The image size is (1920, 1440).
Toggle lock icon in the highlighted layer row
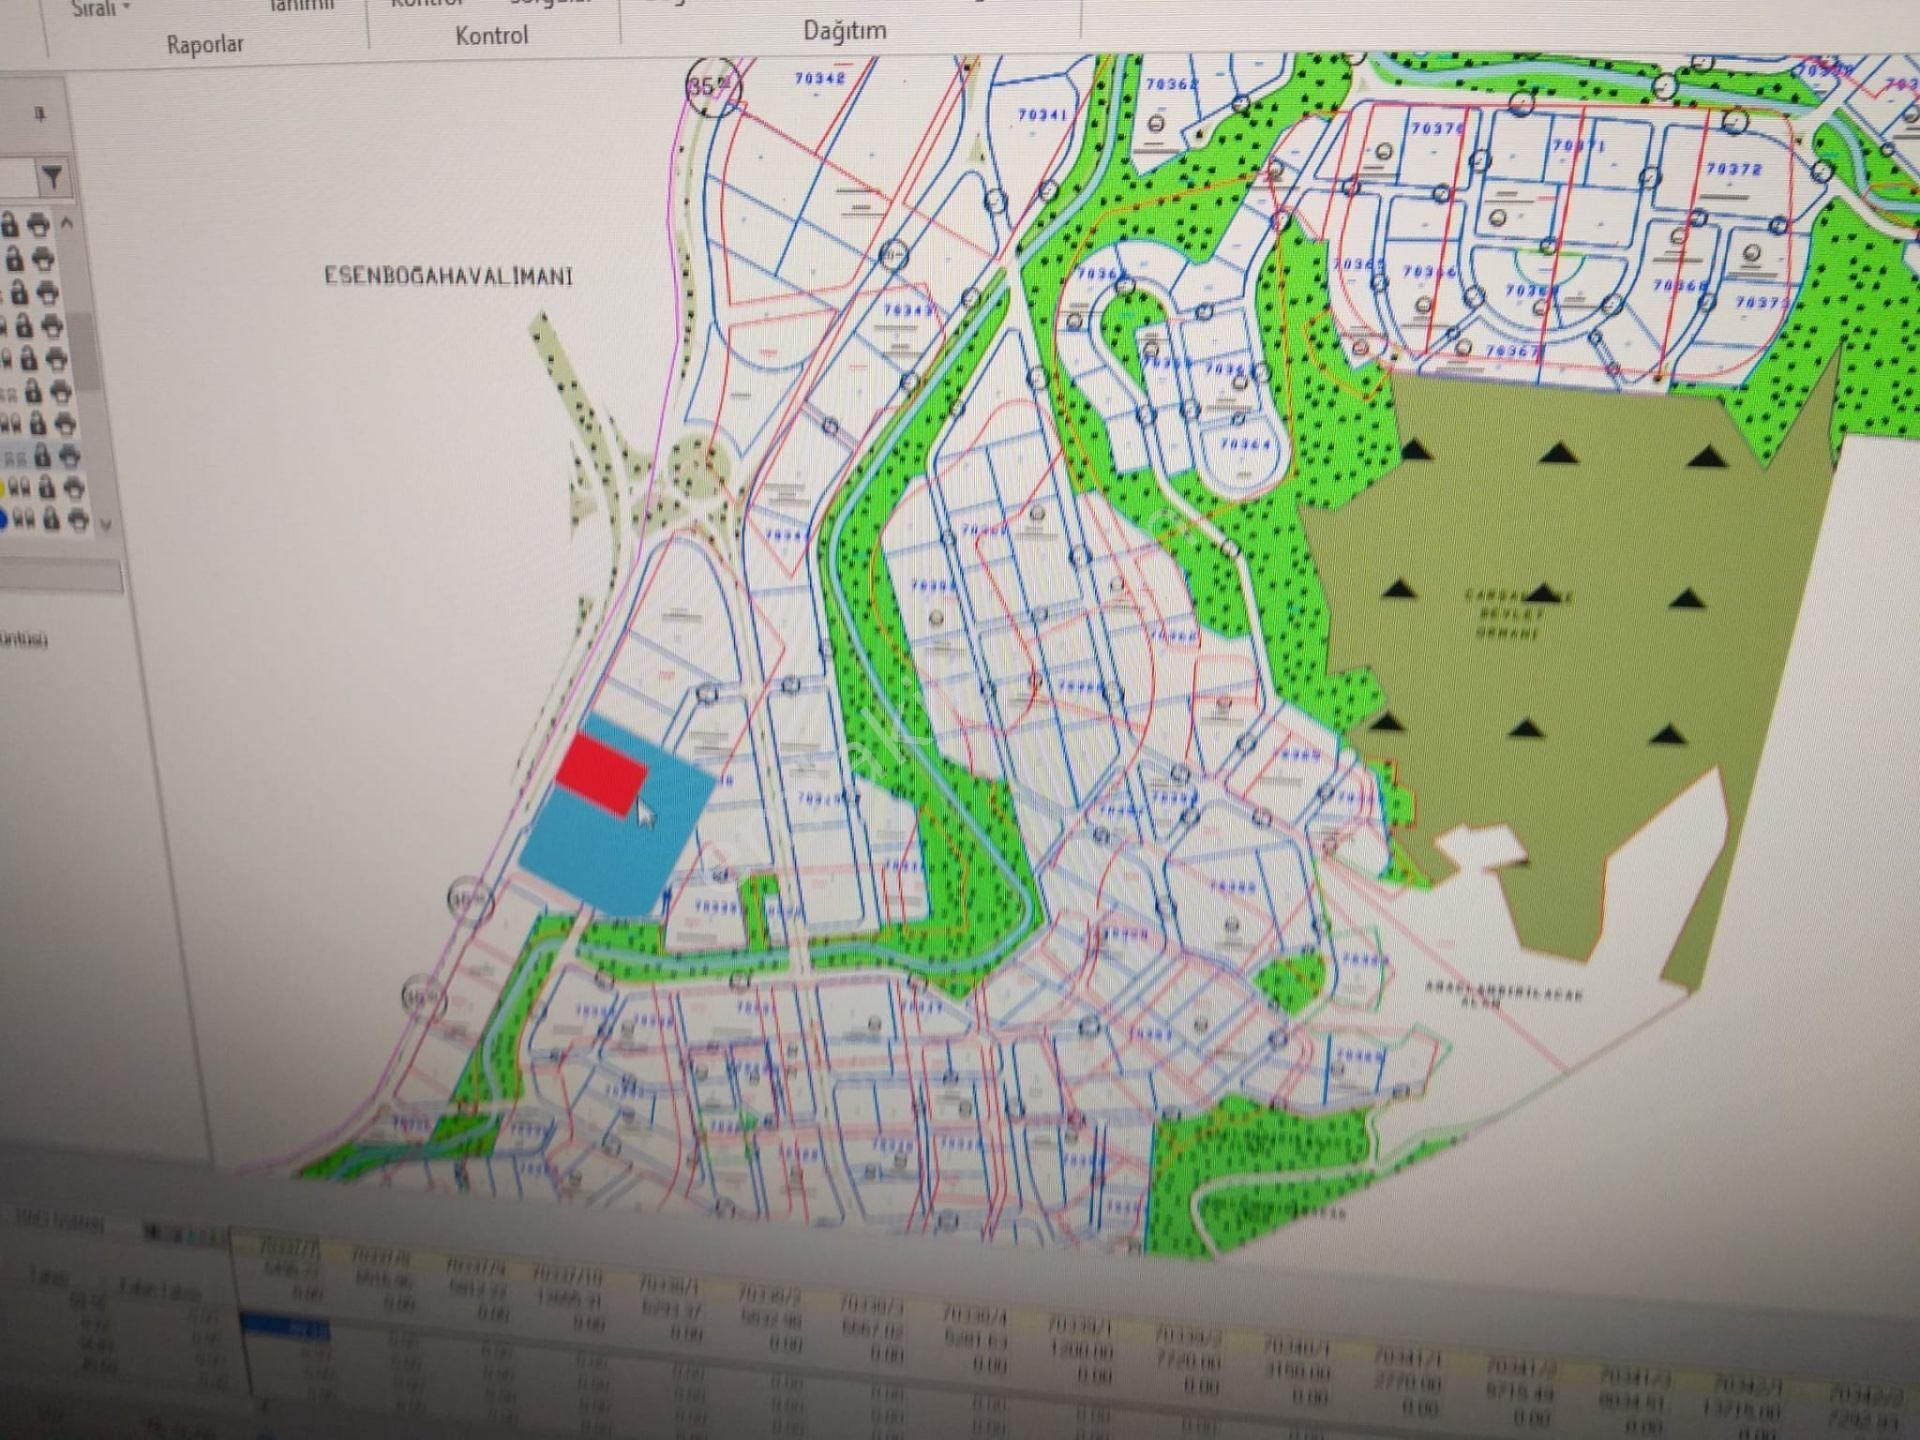[x=42, y=456]
